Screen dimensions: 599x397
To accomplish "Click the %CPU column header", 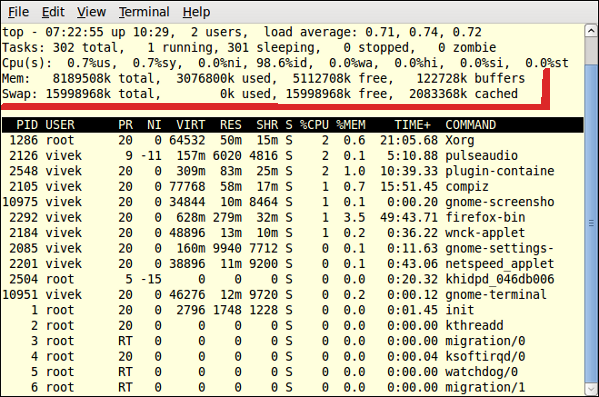I will [314, 125].
